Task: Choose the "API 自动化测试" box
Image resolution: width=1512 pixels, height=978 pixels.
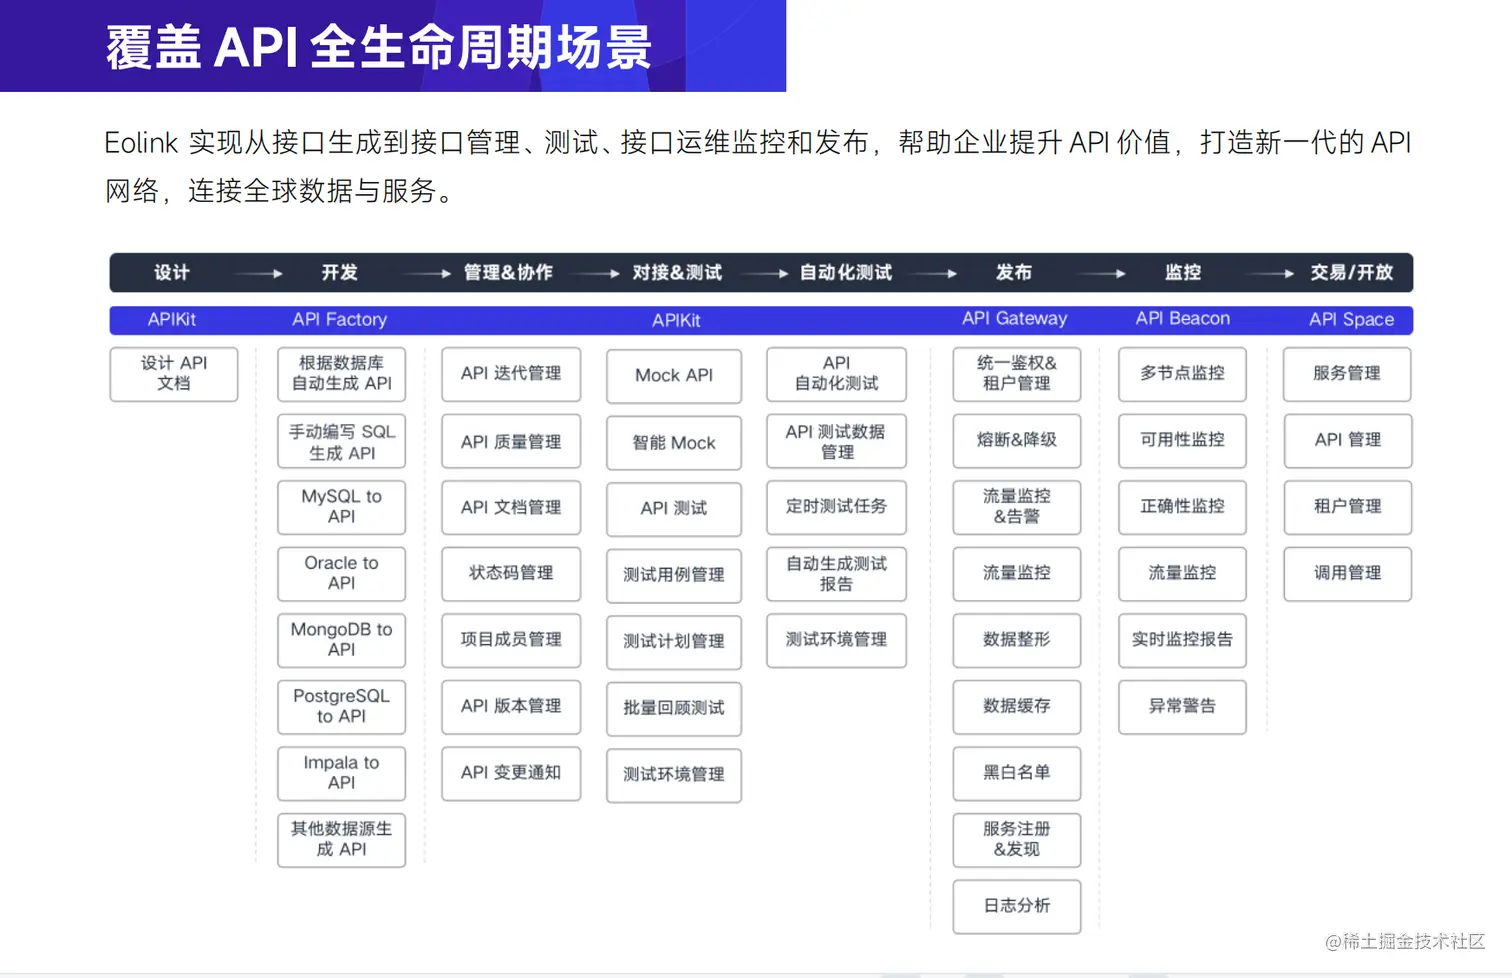Action: 837,374
